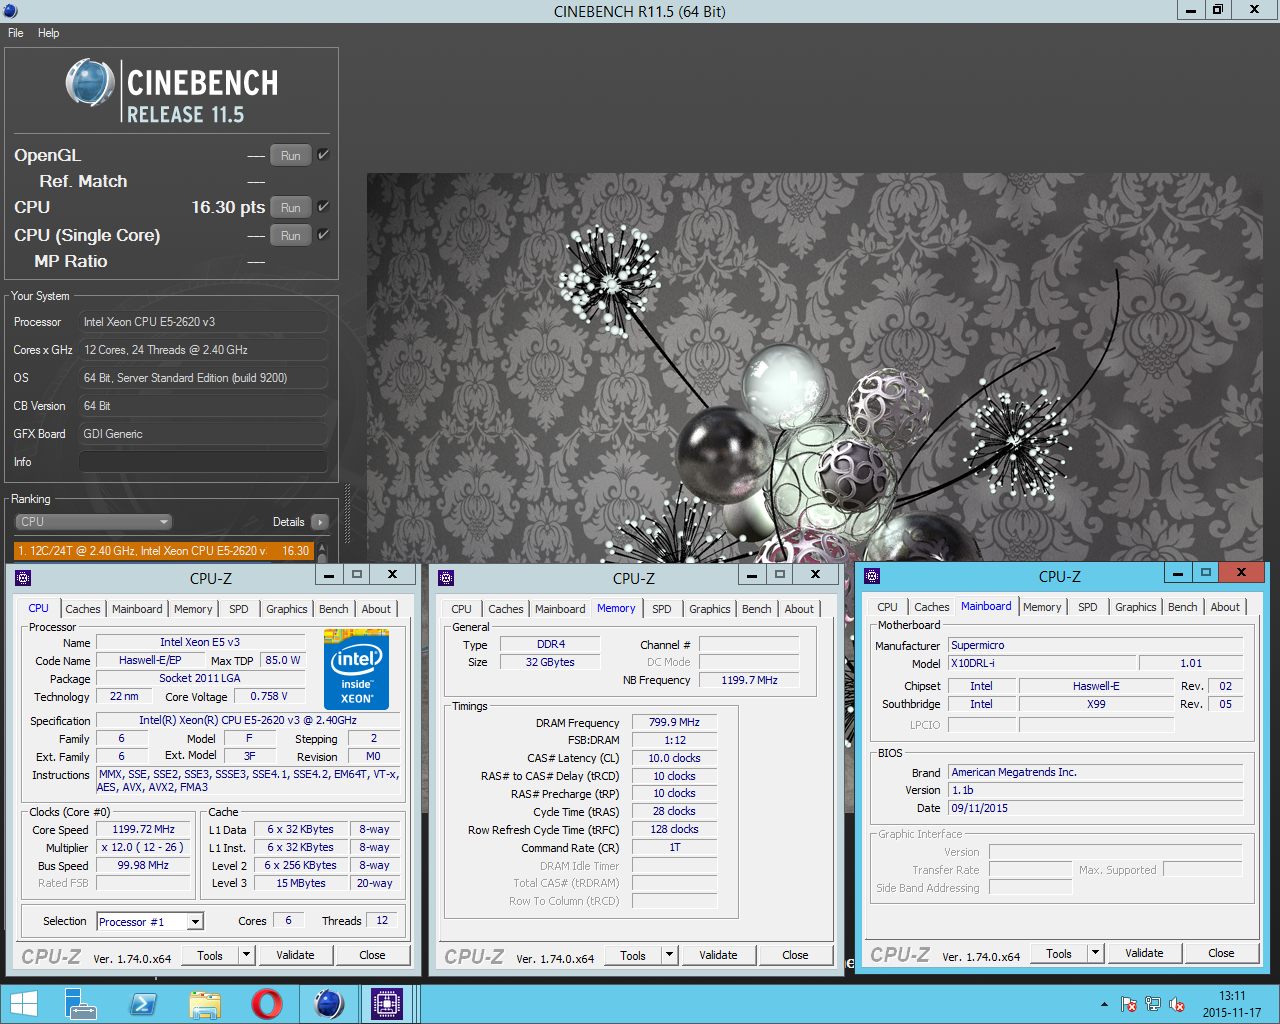Click the Cinebench title bar app icon
Image resolution: width=1280 pixels, height=1024 pixels.
coord(10,11)
